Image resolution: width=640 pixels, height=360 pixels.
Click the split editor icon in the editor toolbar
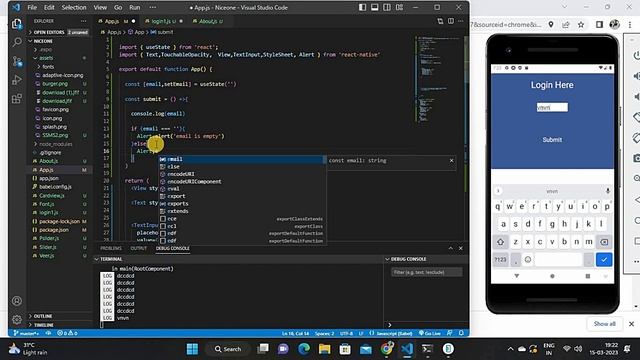tap(451, 21)
